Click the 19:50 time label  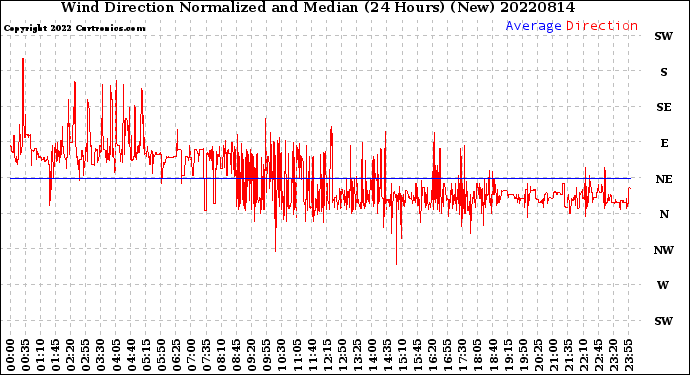[x=523, y=355]
